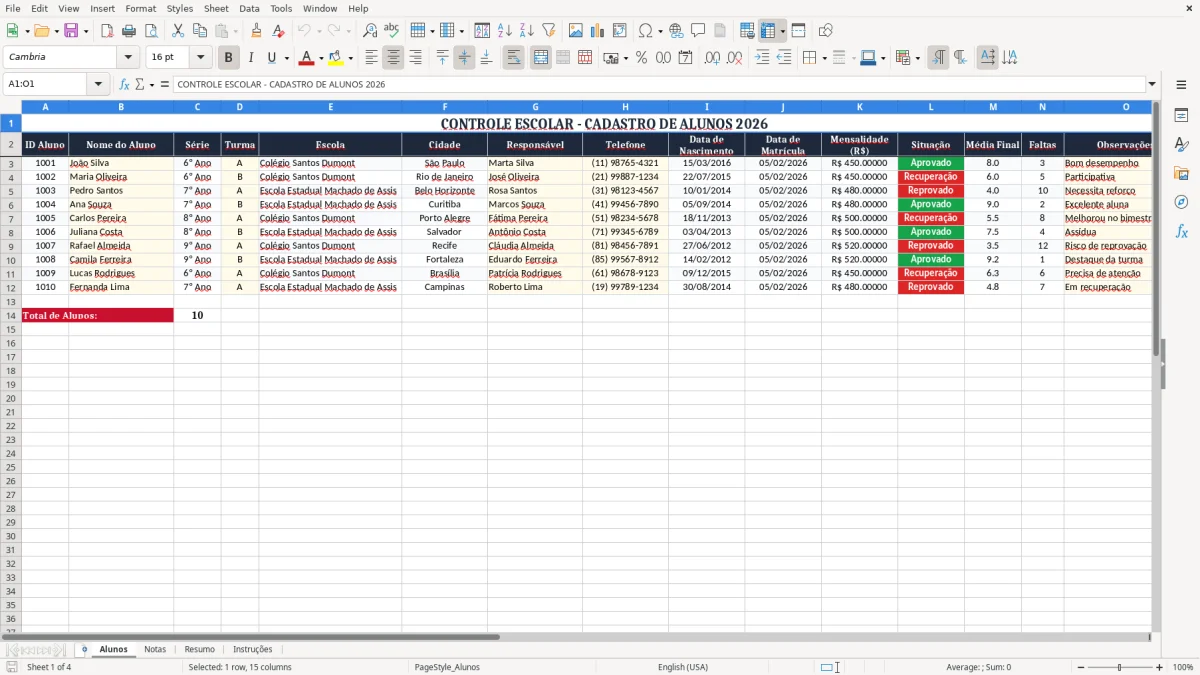The width and height of the screenshot is (1200, 675).
Task: Run the Spelling check icon
Action: (392, 31)
